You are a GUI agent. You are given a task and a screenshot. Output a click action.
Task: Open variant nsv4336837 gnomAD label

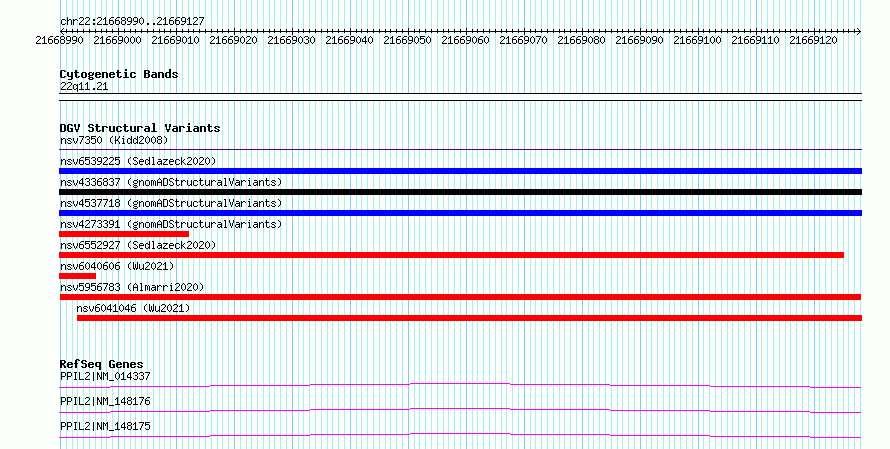[171, 182]
